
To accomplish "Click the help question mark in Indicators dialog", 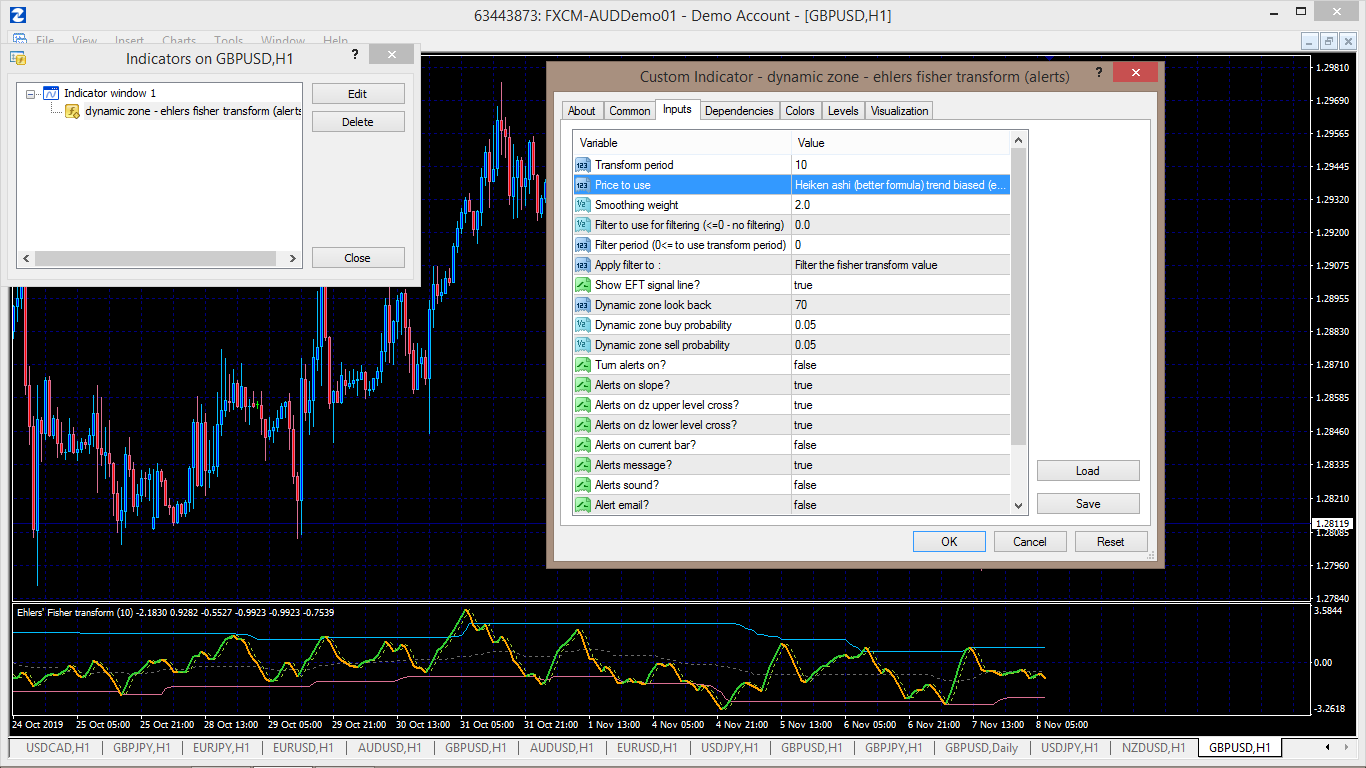I will coord(354,55).
